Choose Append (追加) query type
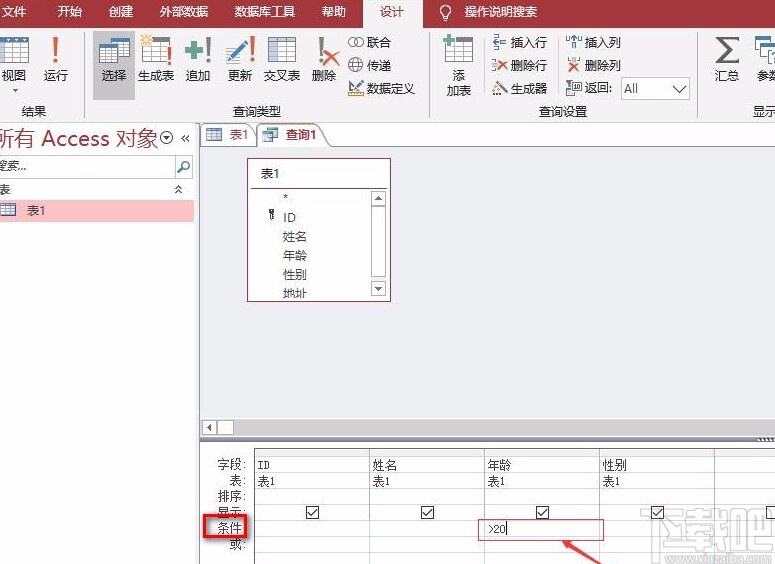Screen dimensions: 775x564 198,59
